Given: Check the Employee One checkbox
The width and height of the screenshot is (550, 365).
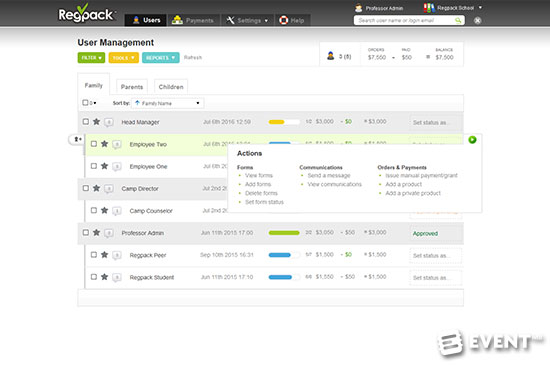Looking at the screenshot, I should [x=94, y=166].
